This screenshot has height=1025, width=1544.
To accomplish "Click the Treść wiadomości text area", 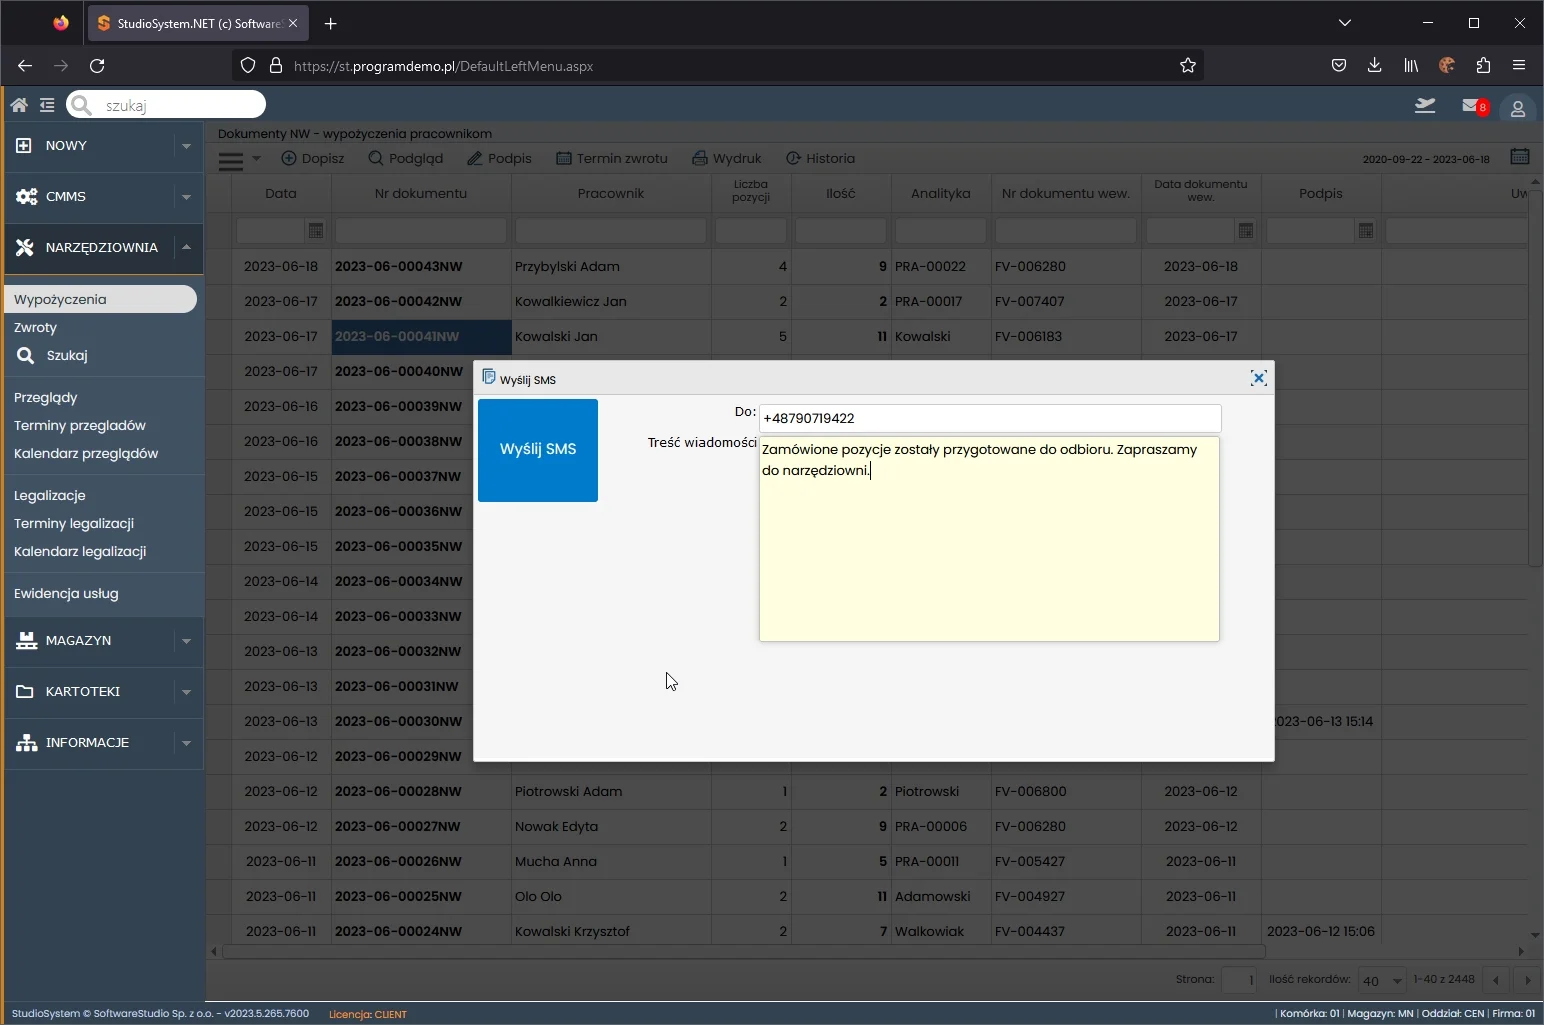I will 989,540.
